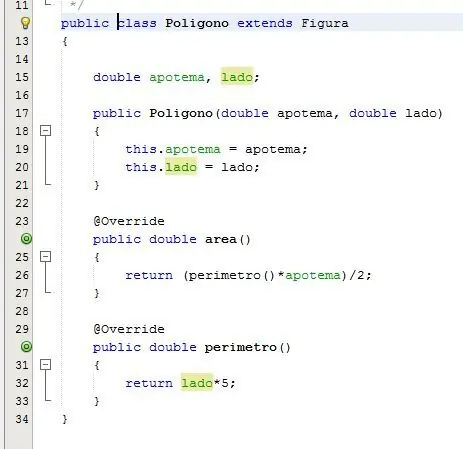Click the perimetro() call inside area method
Screen dimensions: 463x449
click(x=229, y=275)
